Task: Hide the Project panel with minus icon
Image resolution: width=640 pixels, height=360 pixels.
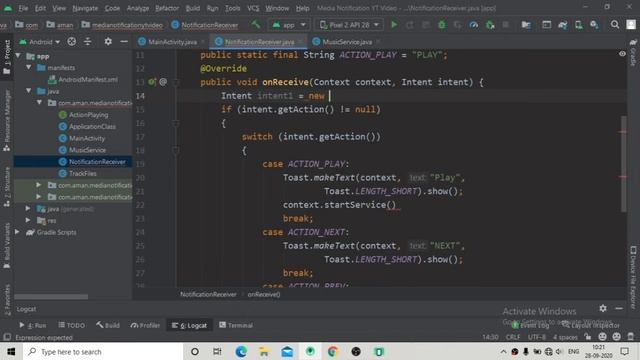Action: click(x=124, y=42)
